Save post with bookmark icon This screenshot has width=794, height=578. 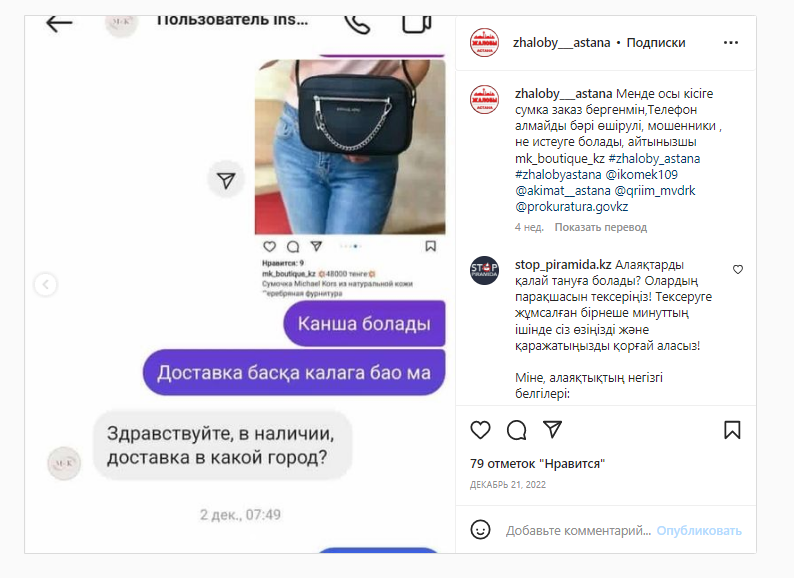click(732, 430)
